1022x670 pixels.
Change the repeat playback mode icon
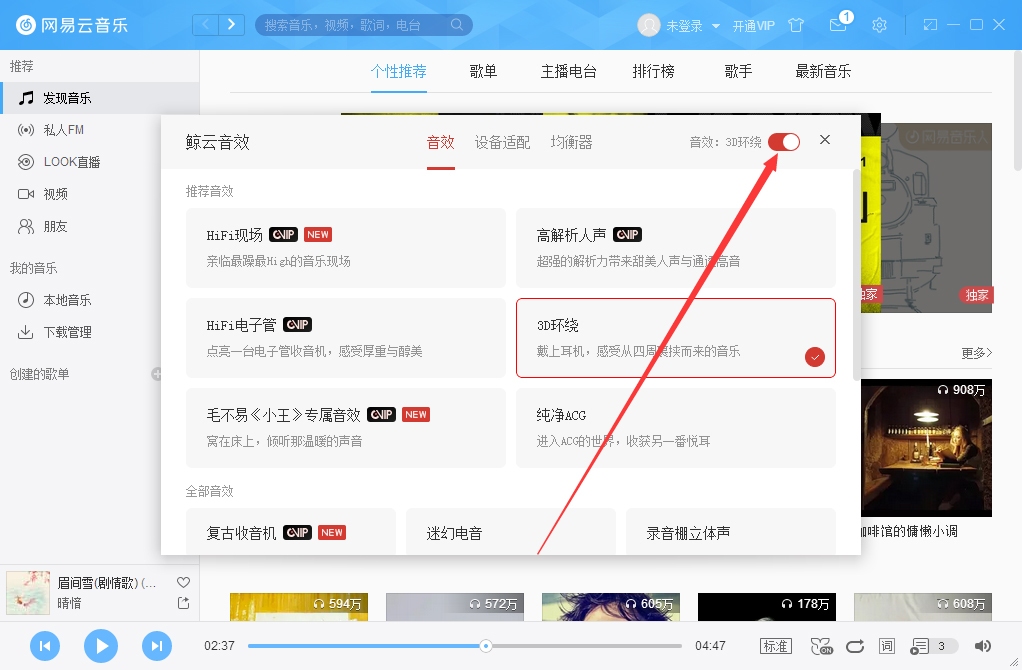pyautogui.click(x=855, y=646)
